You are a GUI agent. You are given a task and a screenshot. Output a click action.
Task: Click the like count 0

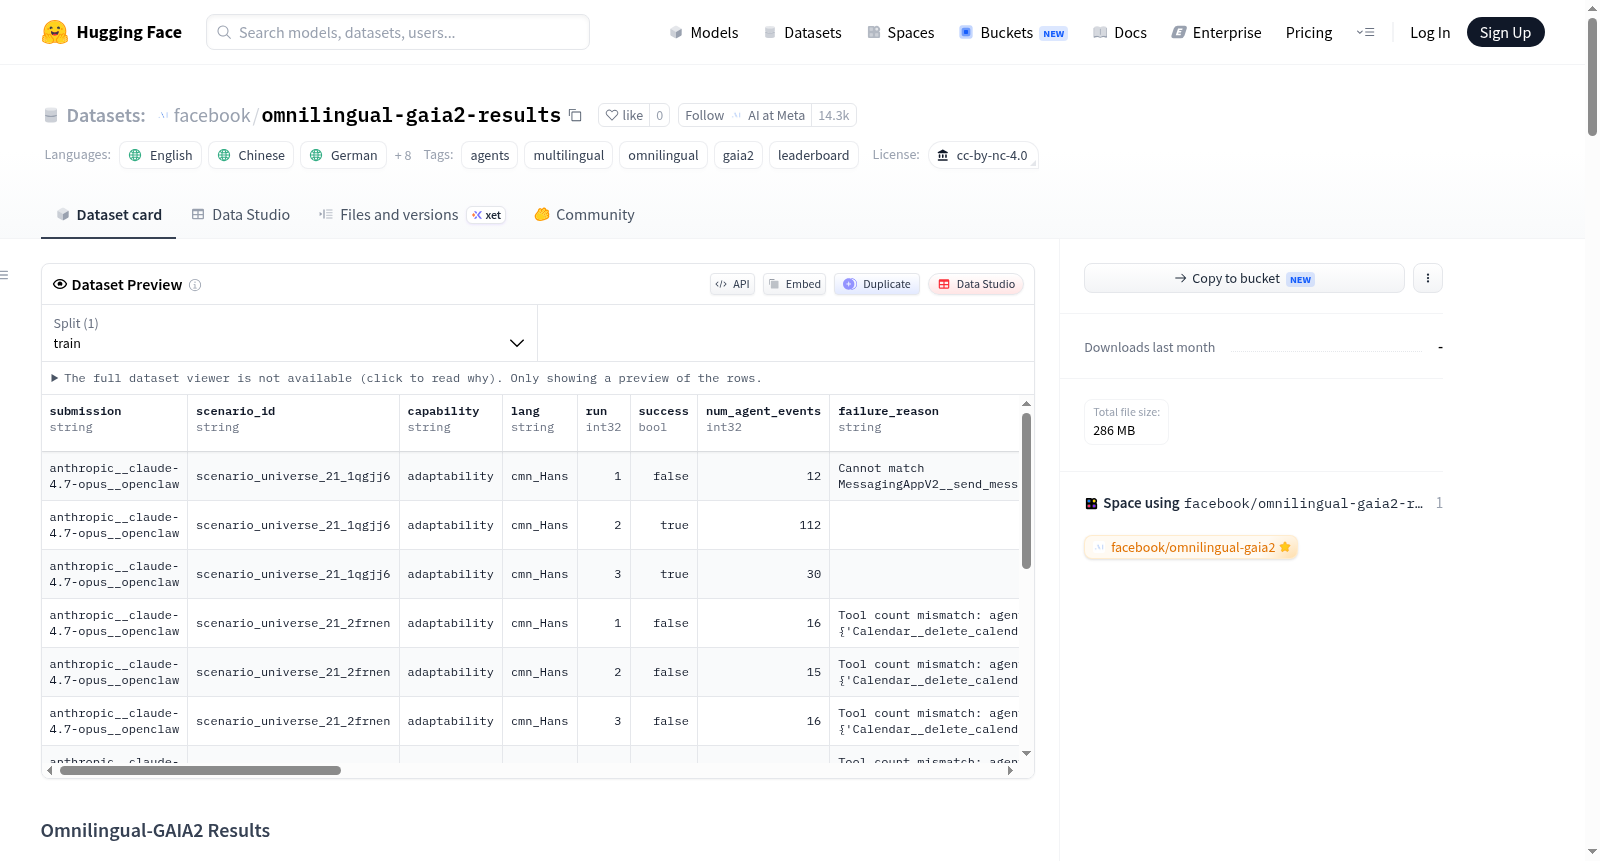[660, 115]
